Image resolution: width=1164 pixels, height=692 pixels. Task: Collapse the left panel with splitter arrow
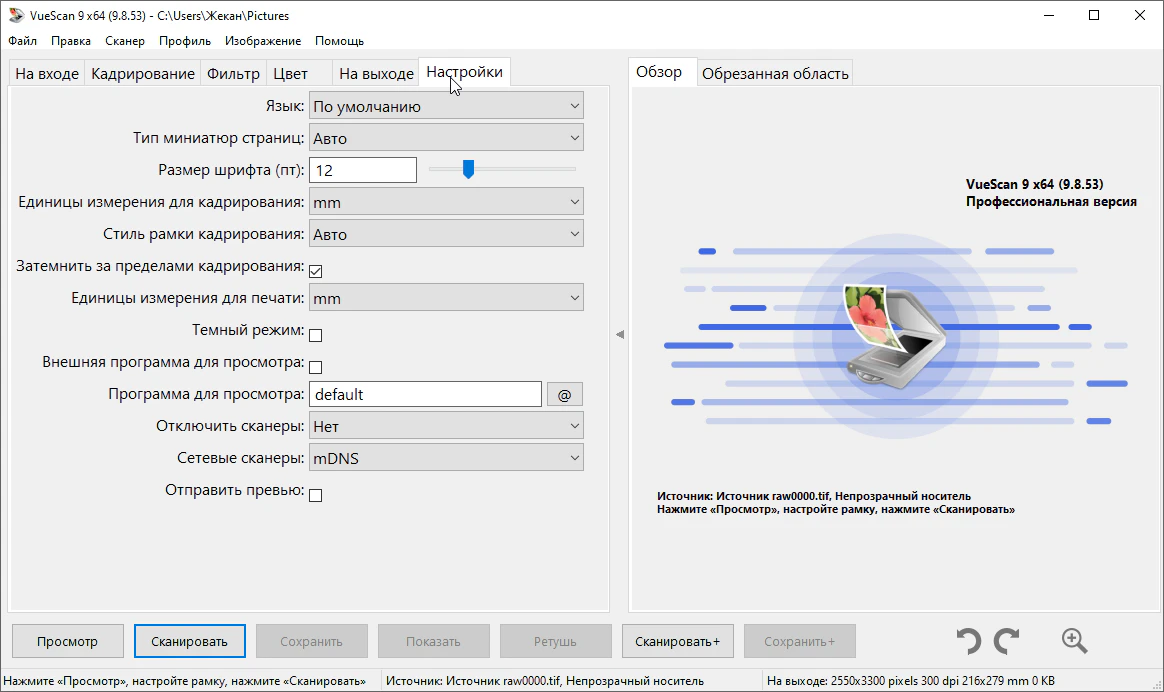point(619,335)
